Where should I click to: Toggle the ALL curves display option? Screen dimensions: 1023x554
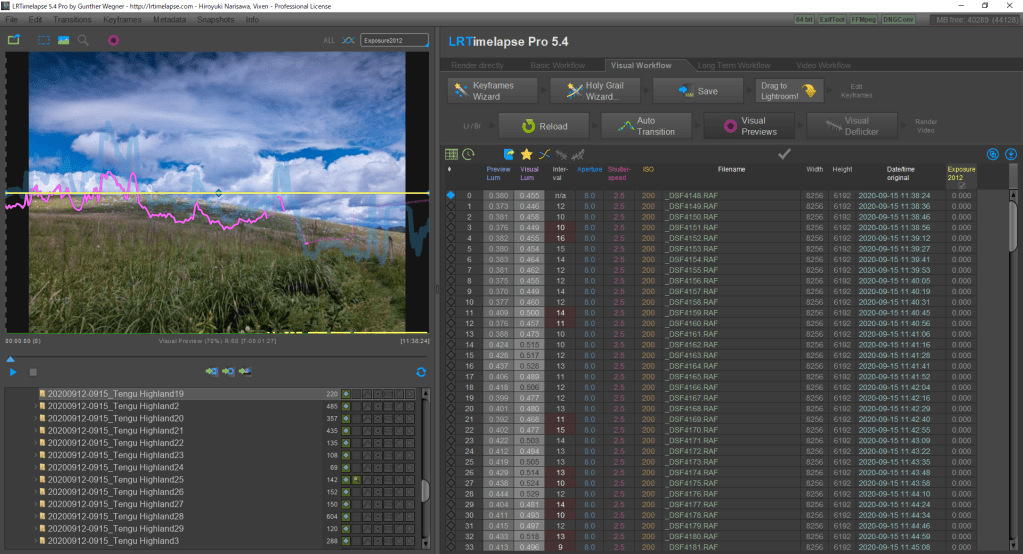[x=329, y=41]
